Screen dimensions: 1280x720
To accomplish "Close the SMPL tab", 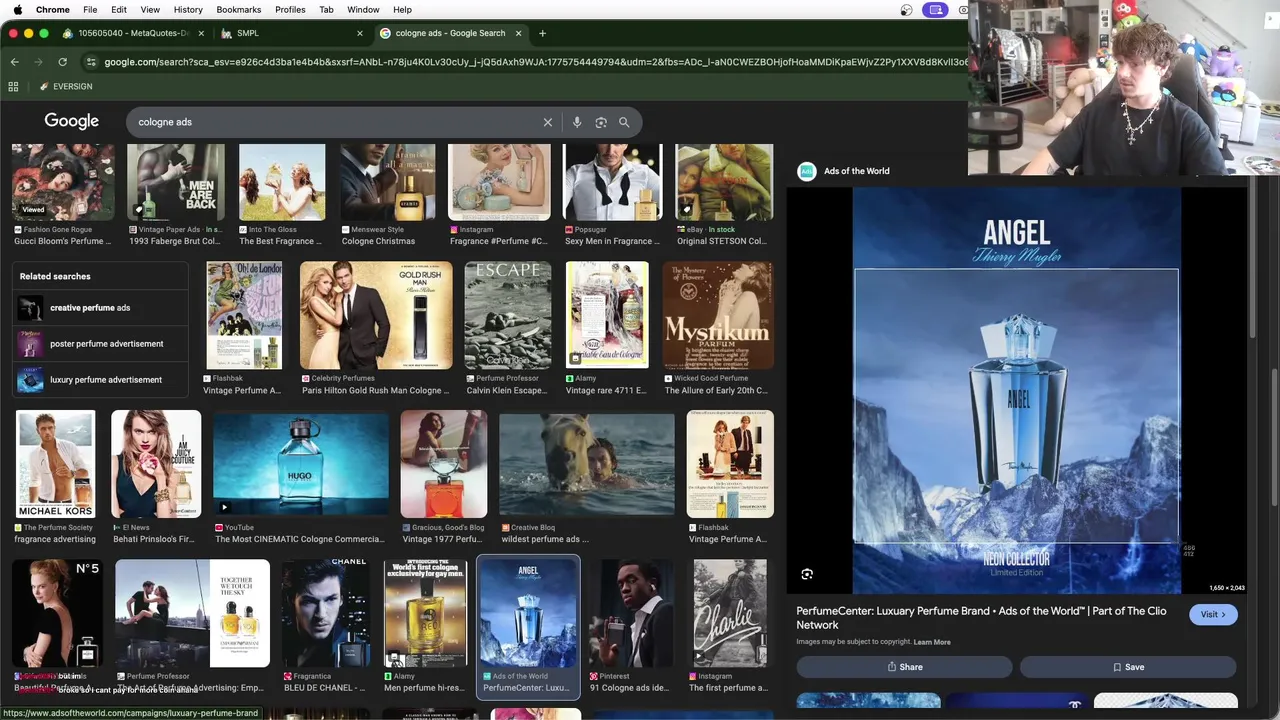I will tap(360, 33).
